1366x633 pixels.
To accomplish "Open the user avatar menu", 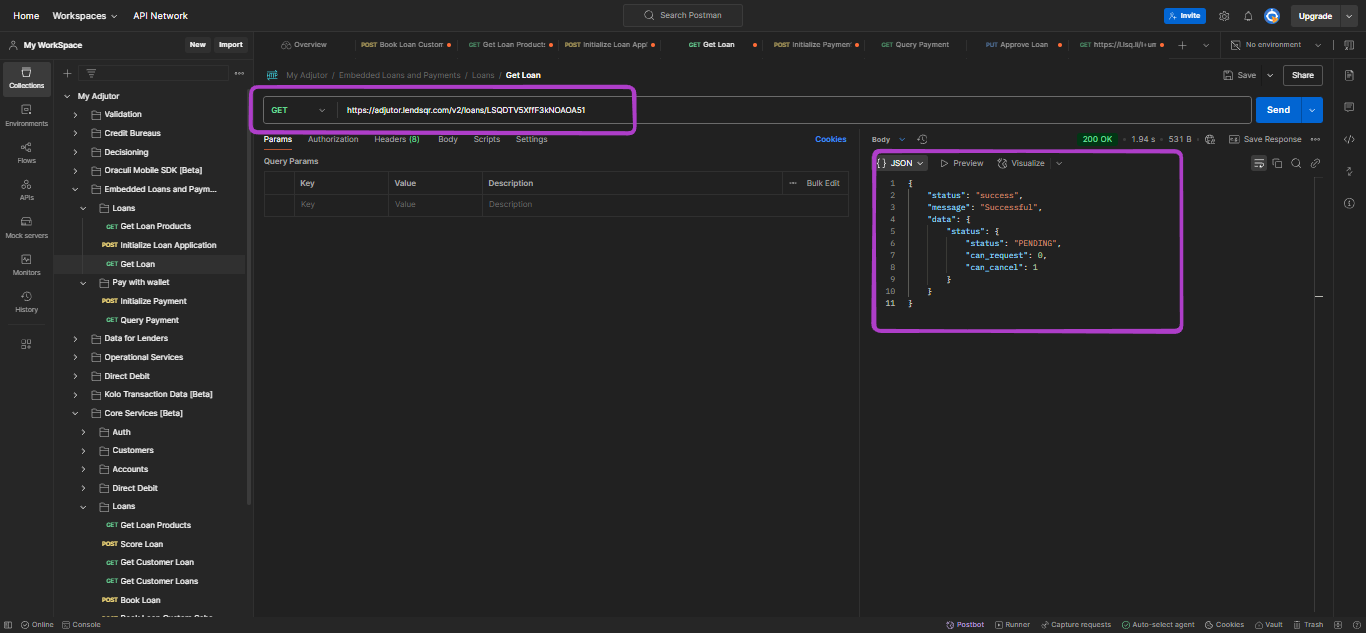I will click(x=1272, y=16).
